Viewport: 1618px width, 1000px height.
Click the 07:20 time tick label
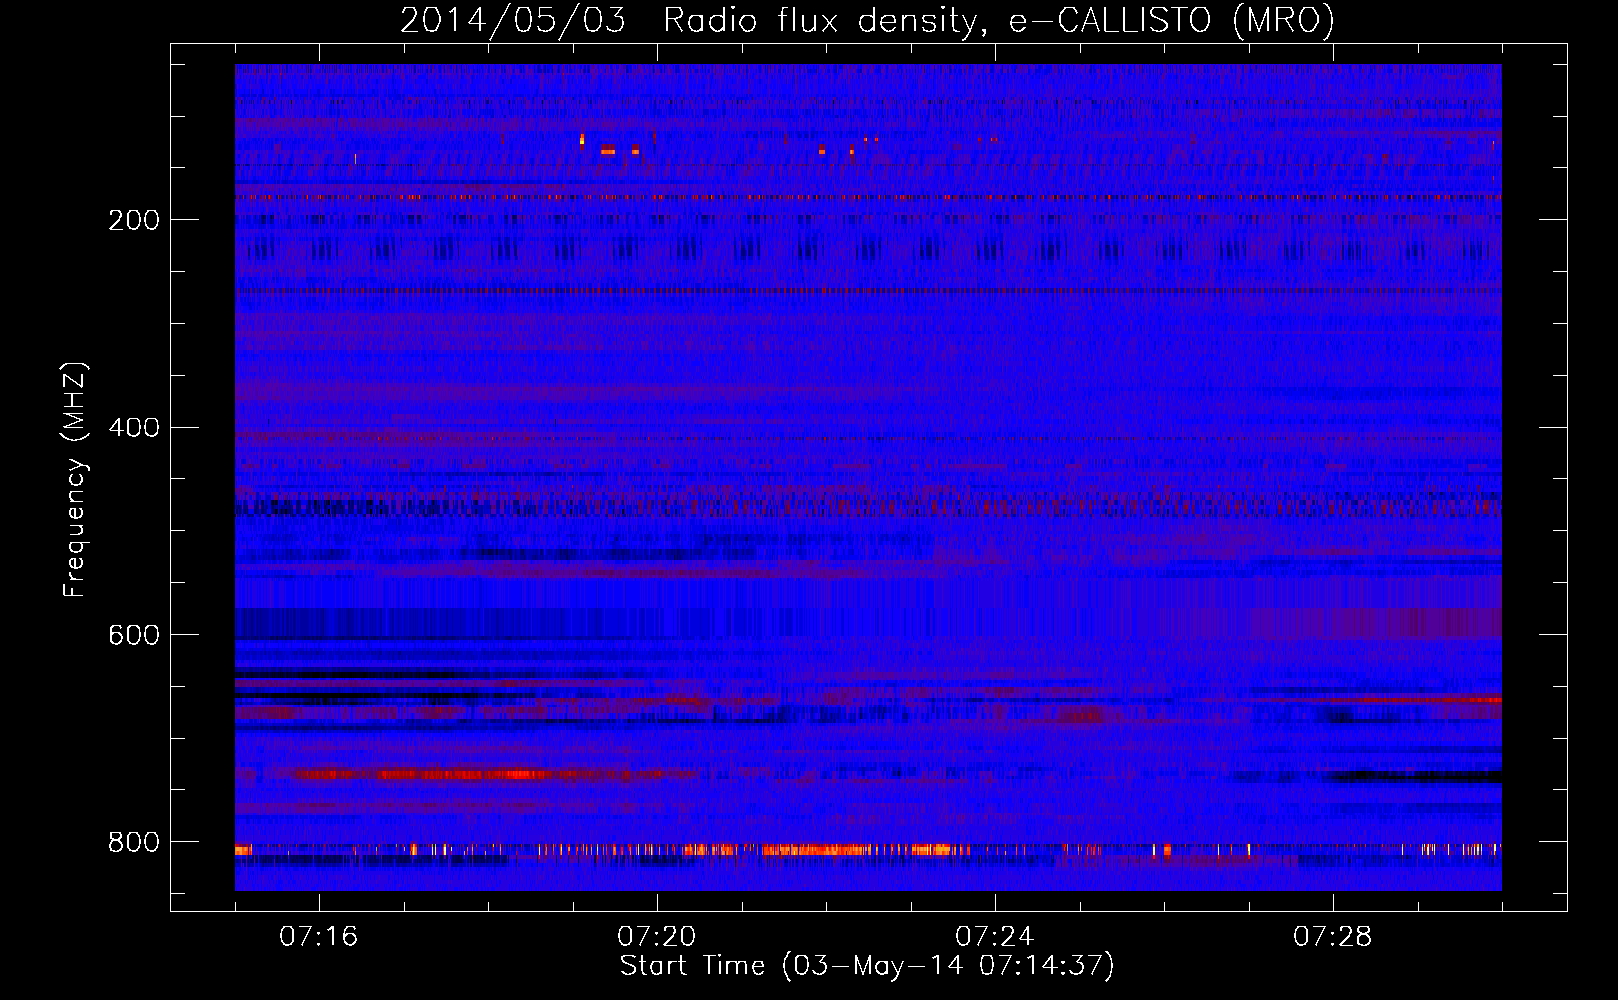pos(657,937)
